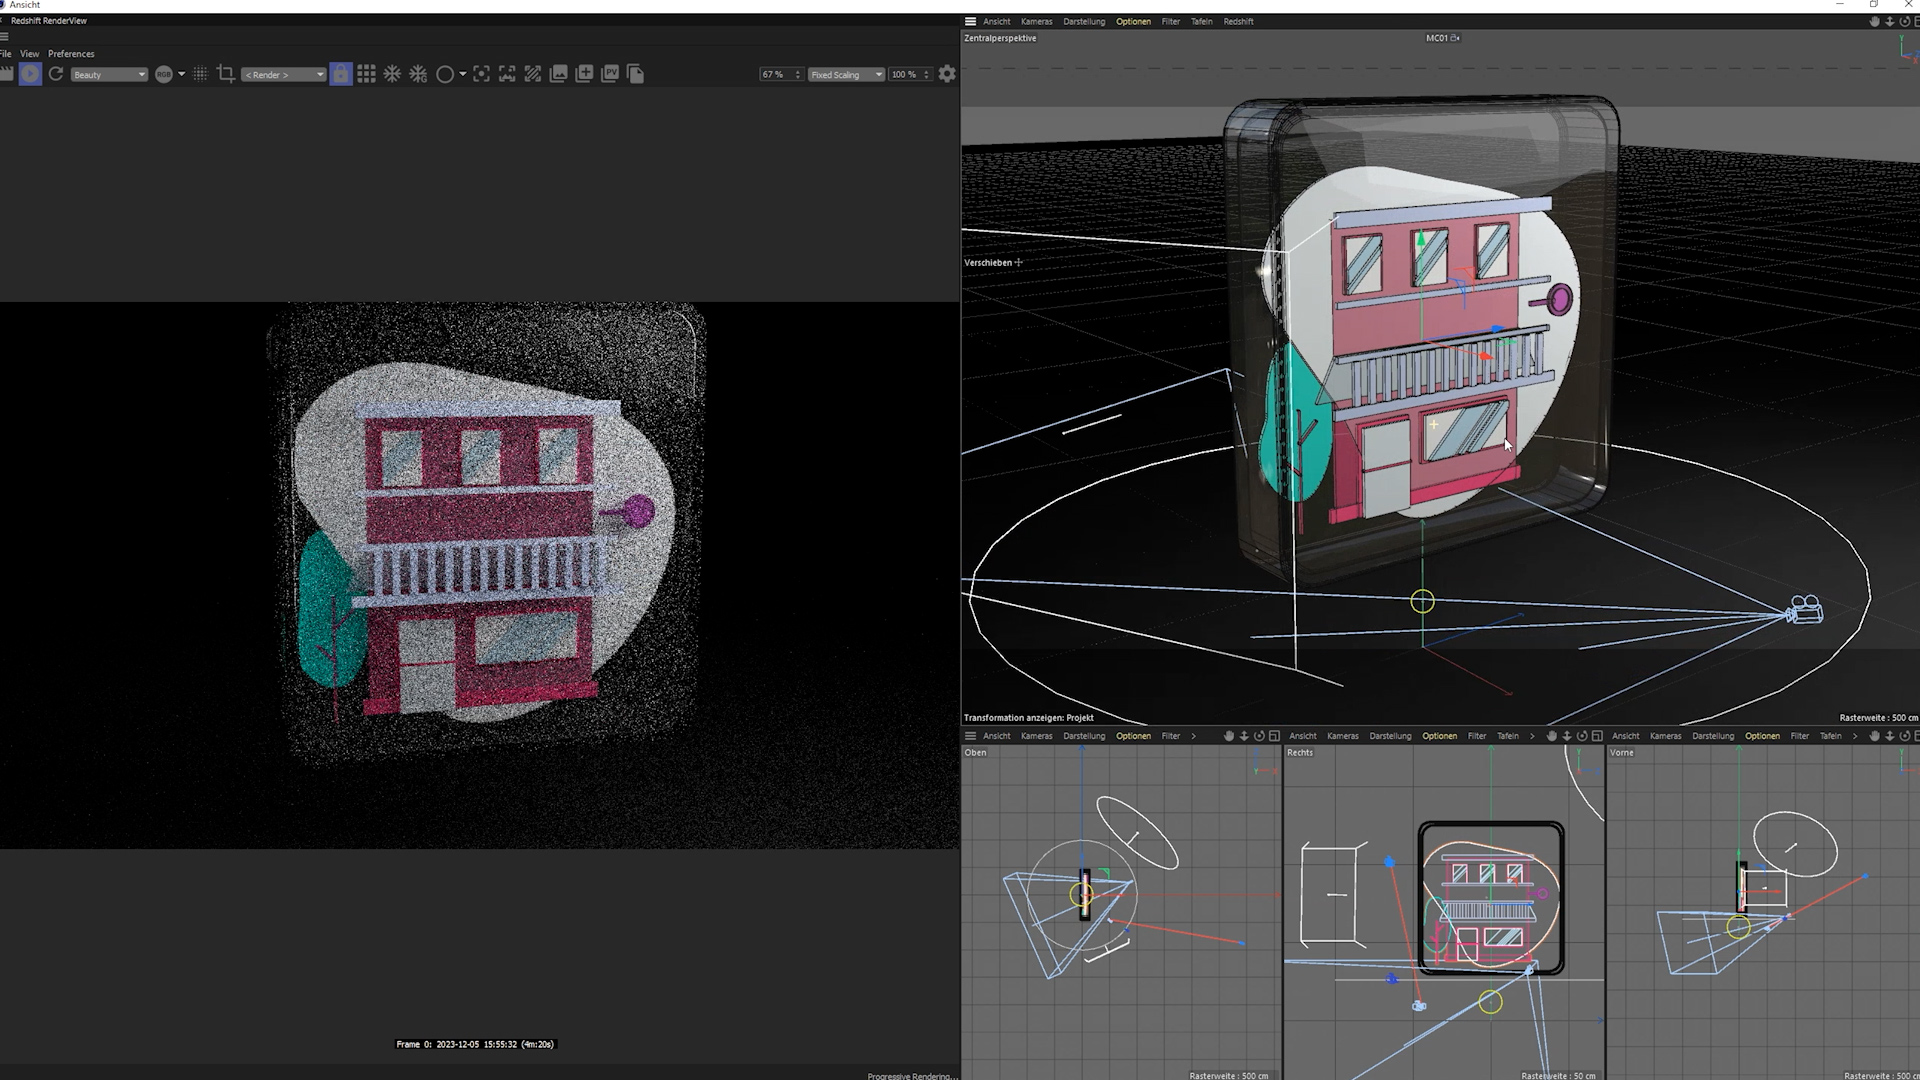Increase the 100 % scale stepper

coord(927,71)
